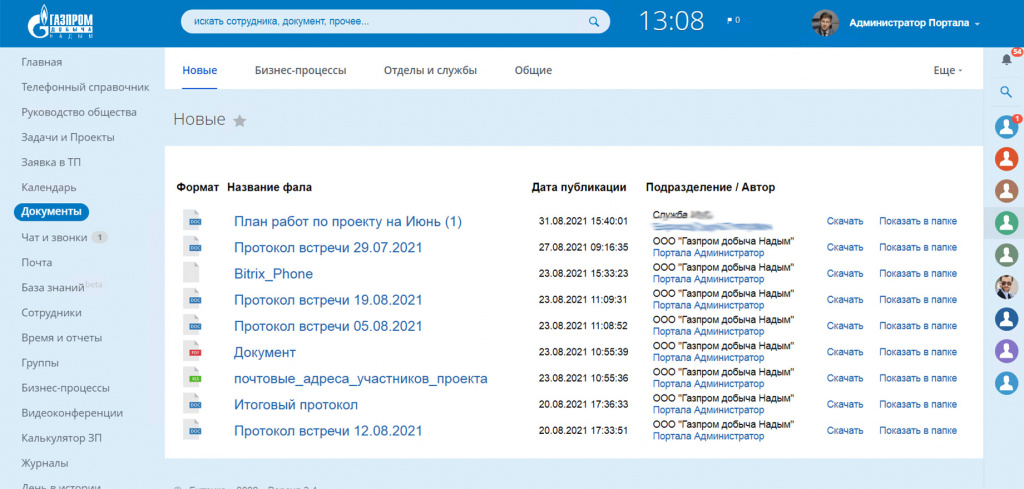Expand the Администратор Портала user menu

[x=914, y=23]
